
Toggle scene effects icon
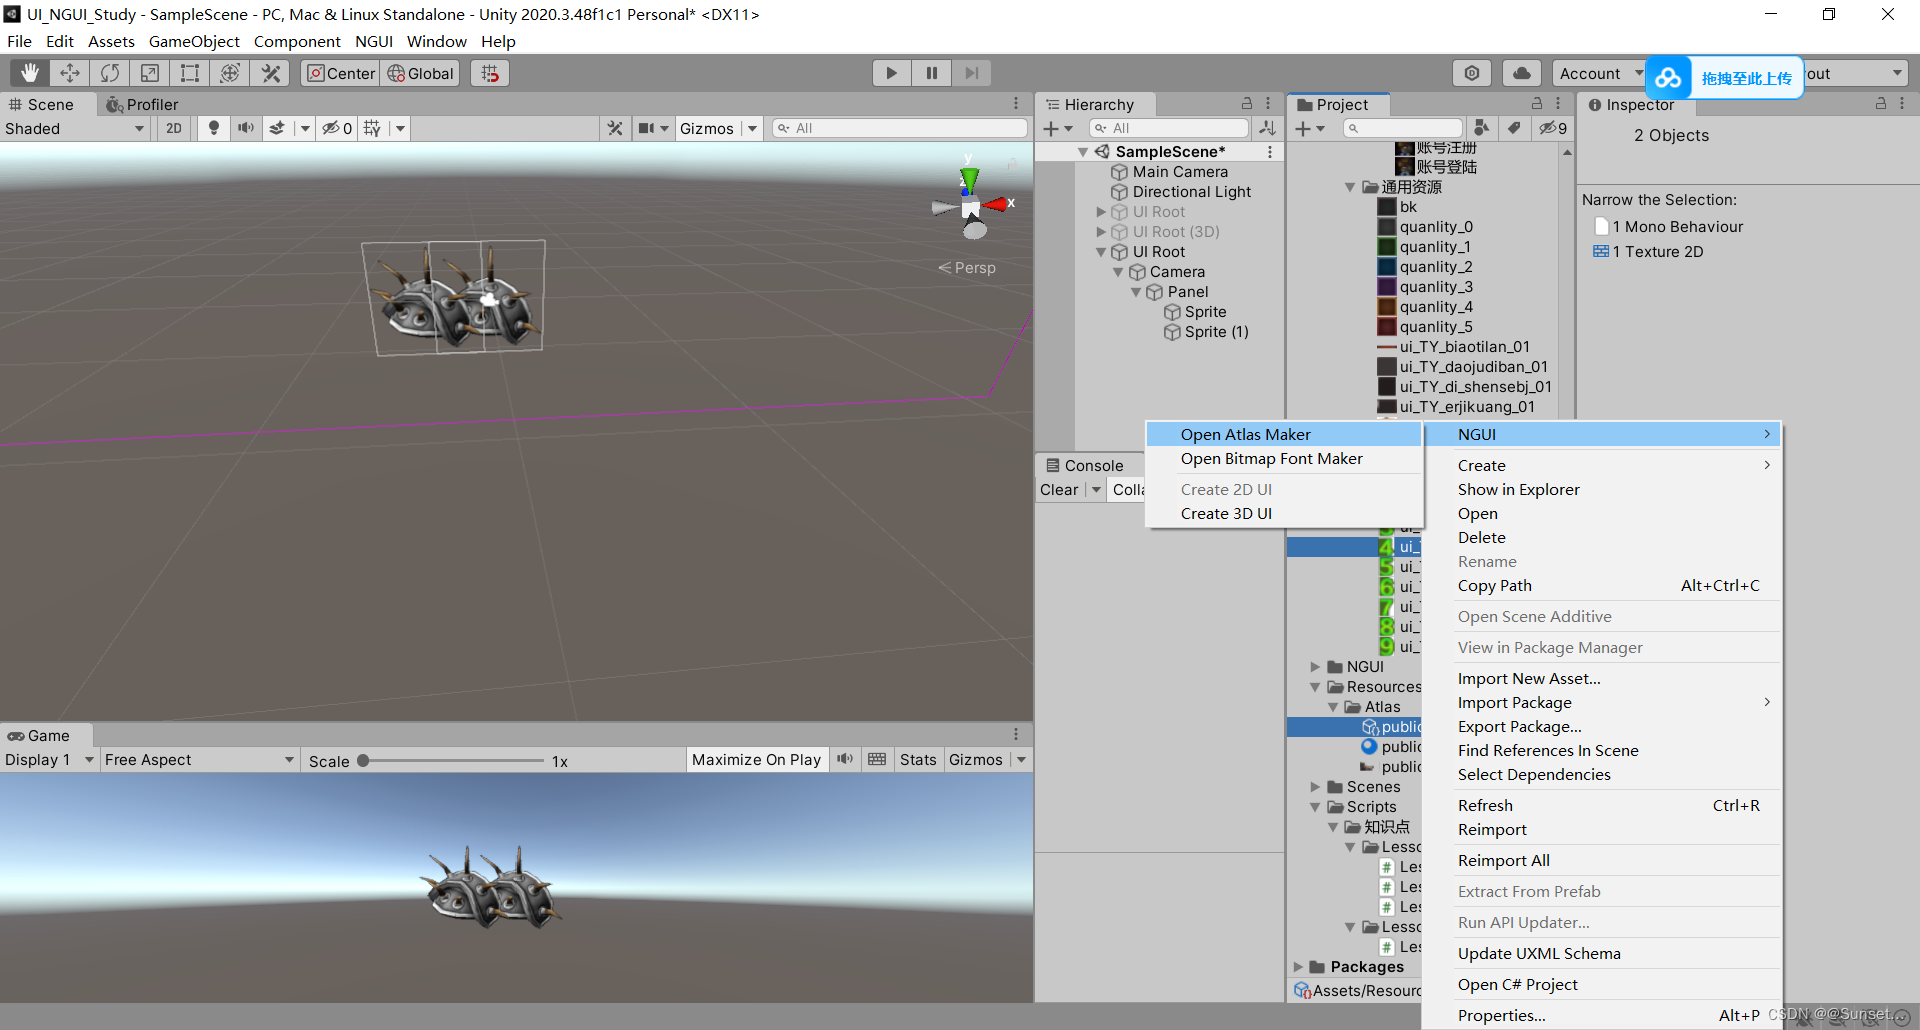(278, 128)
